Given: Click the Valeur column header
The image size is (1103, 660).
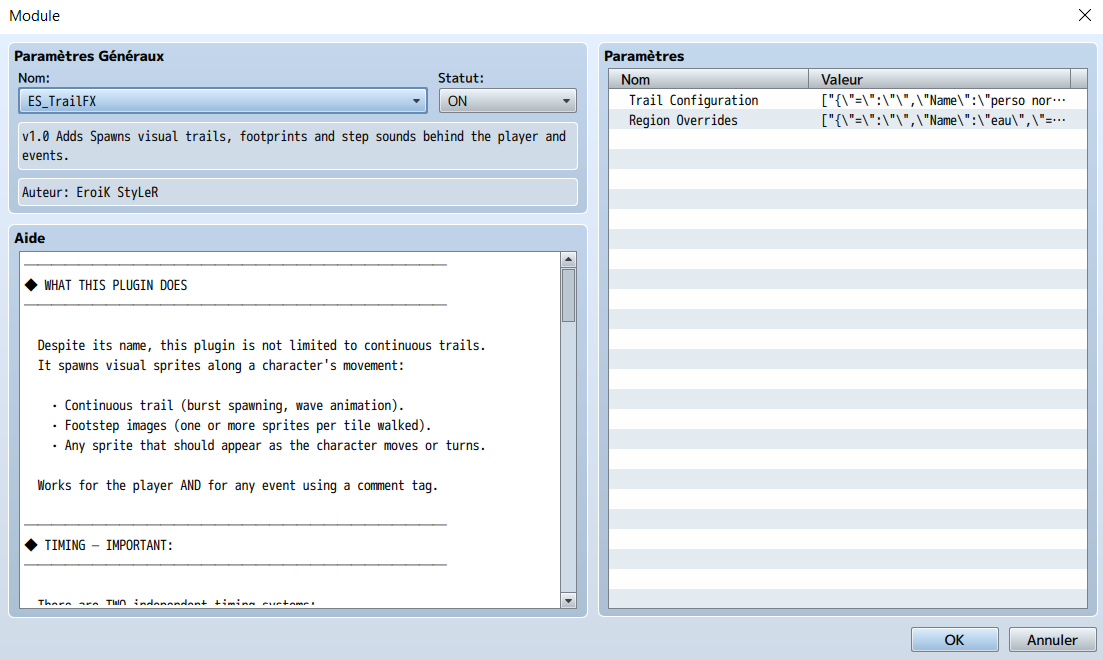Looking at the screenshot, I should [x=939, y=79].
